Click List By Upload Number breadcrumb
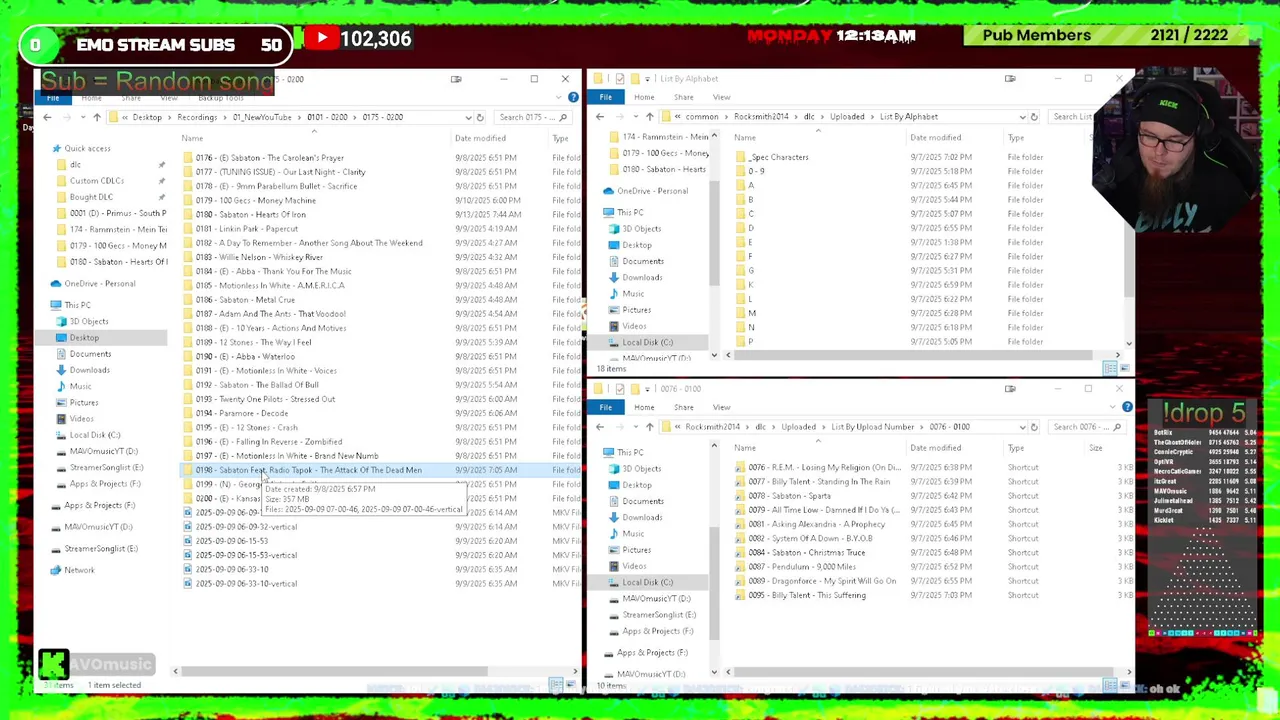1280x720 pixels. (873, 427)
